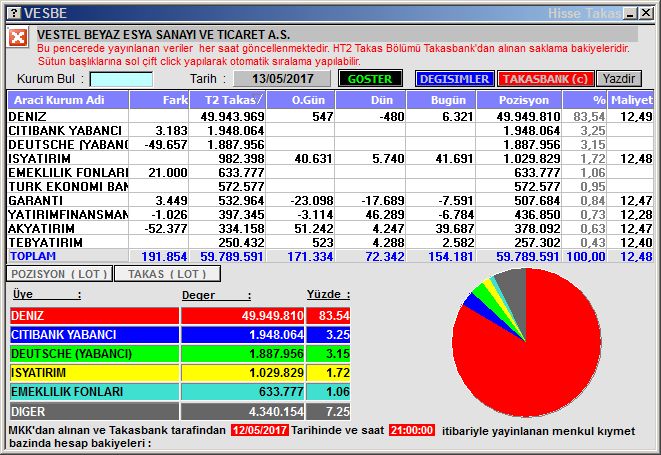This screenshot has width=661, height=455.
Task: Click total T2 Takas value 59.789.591
Action: (231, 256)
